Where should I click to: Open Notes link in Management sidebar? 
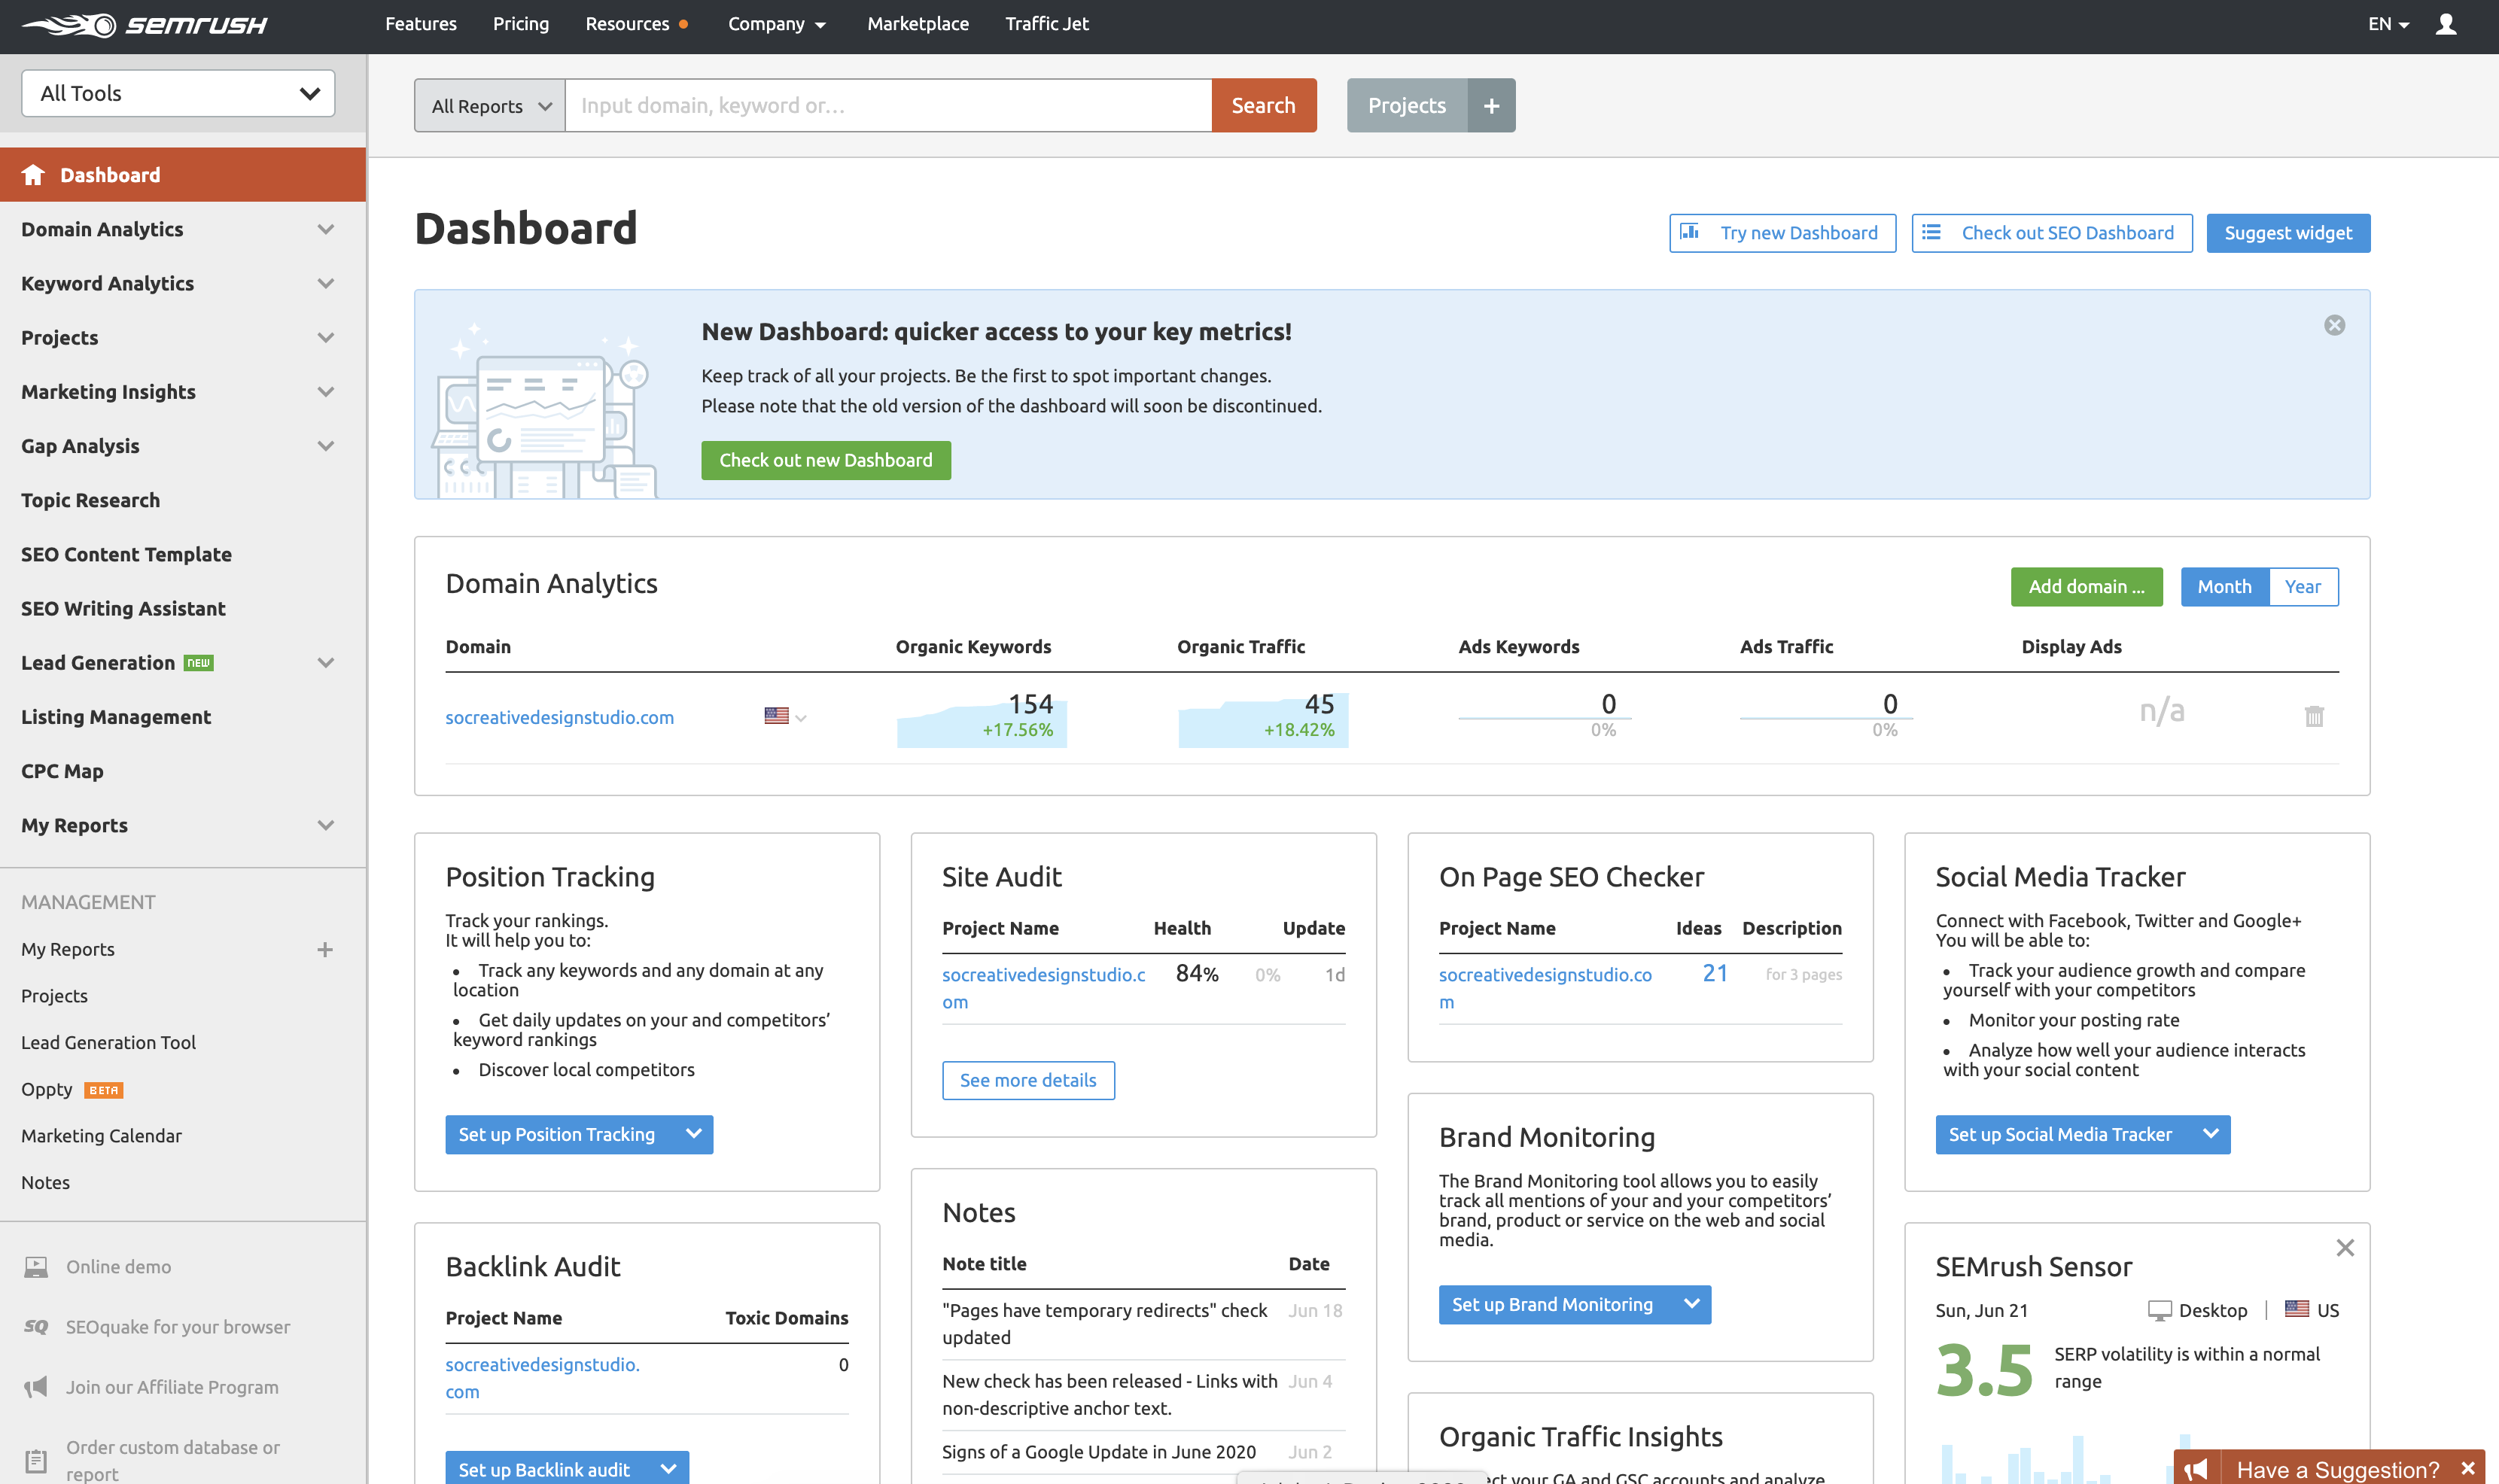46,1182
